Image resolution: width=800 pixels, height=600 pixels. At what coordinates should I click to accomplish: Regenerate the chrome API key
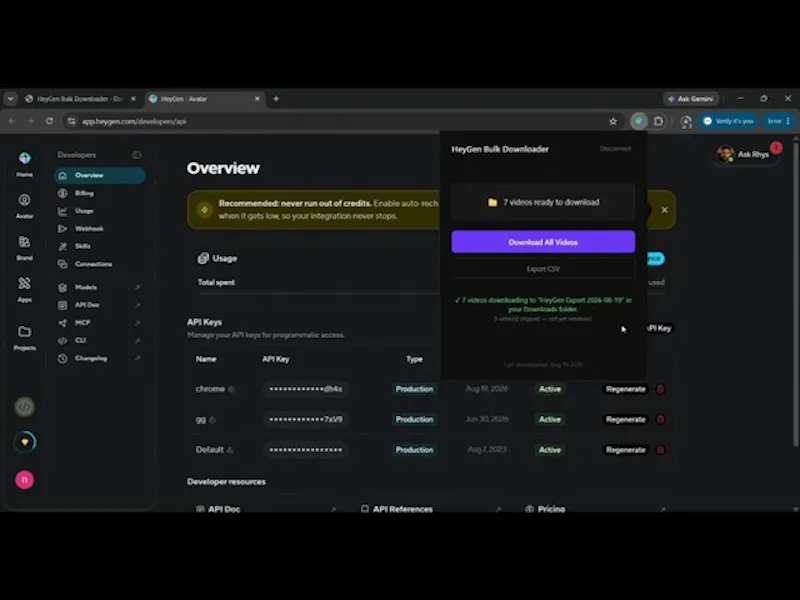[626, 389]
